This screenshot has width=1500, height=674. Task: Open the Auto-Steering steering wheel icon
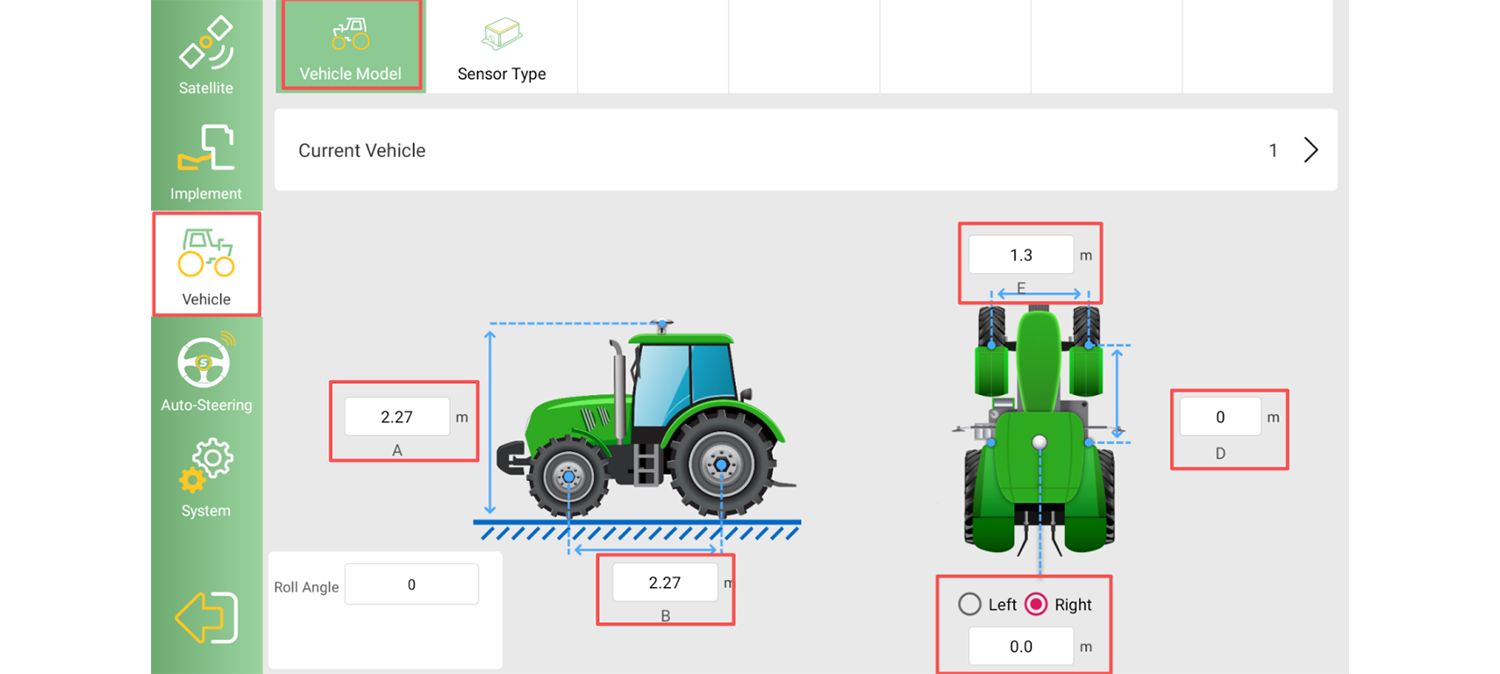(x=206, y=361)
